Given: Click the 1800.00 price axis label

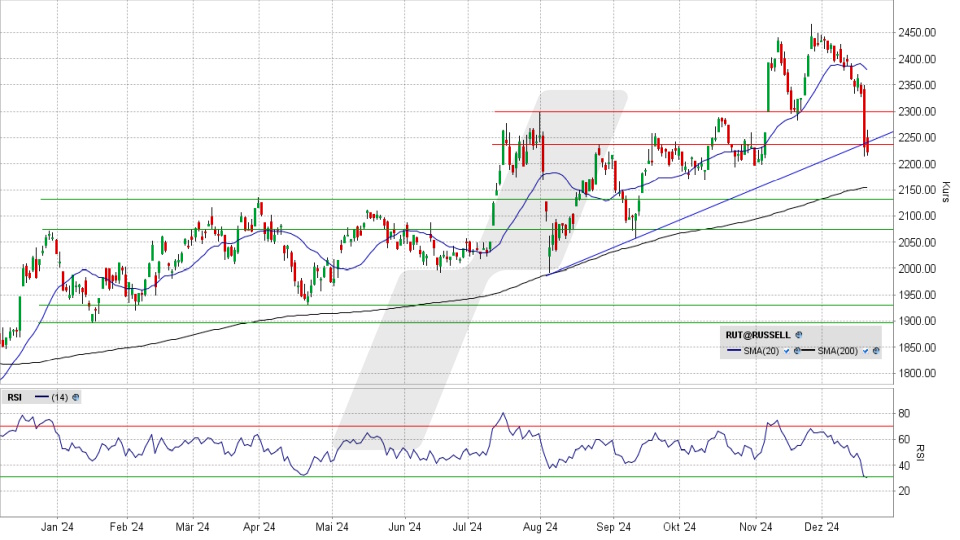Looking at the screenshot, I should click(918, 373).
